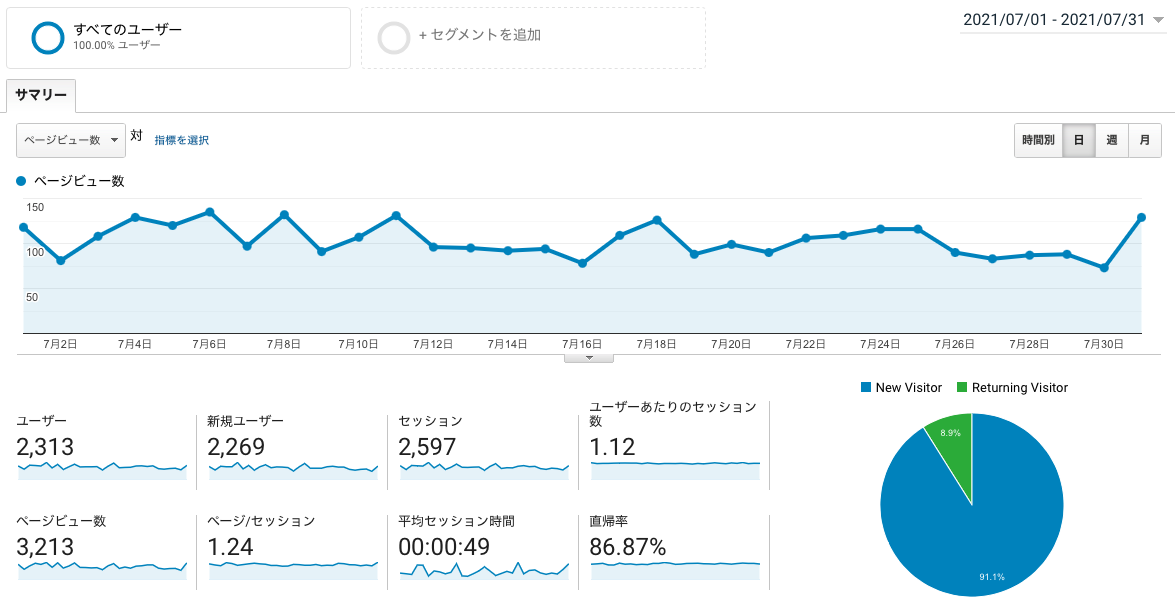Image resolution: width=1175 pixels, height=606 pixels.
Task: Select the ページ/セッション 1.24 metric
Action: 293,548
